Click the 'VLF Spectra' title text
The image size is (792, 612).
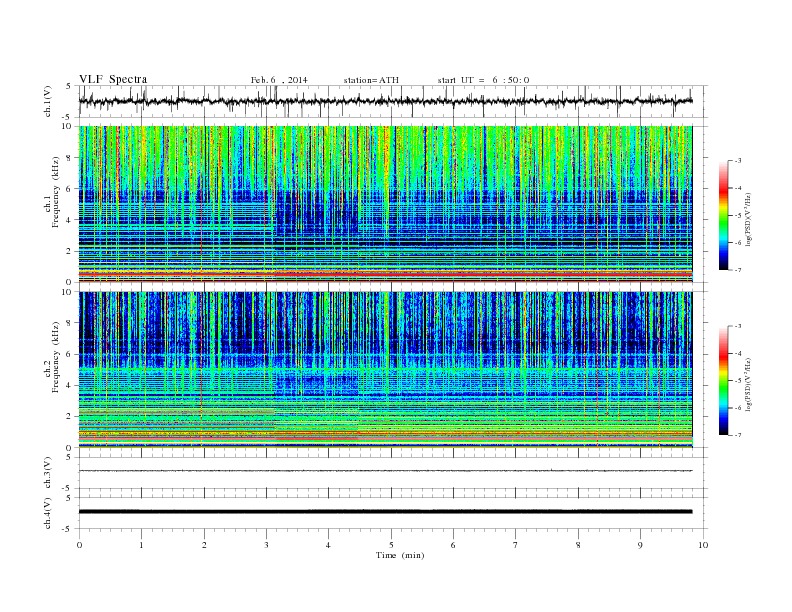coord(113,79)
